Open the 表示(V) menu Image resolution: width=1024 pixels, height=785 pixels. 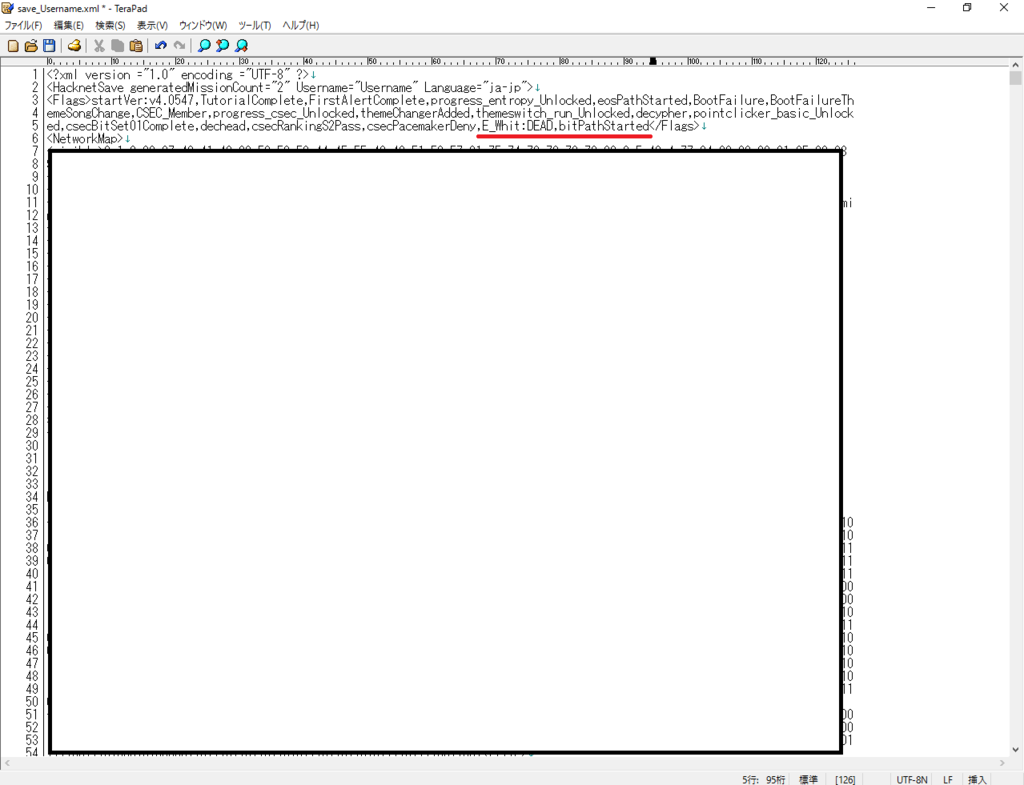152,25
